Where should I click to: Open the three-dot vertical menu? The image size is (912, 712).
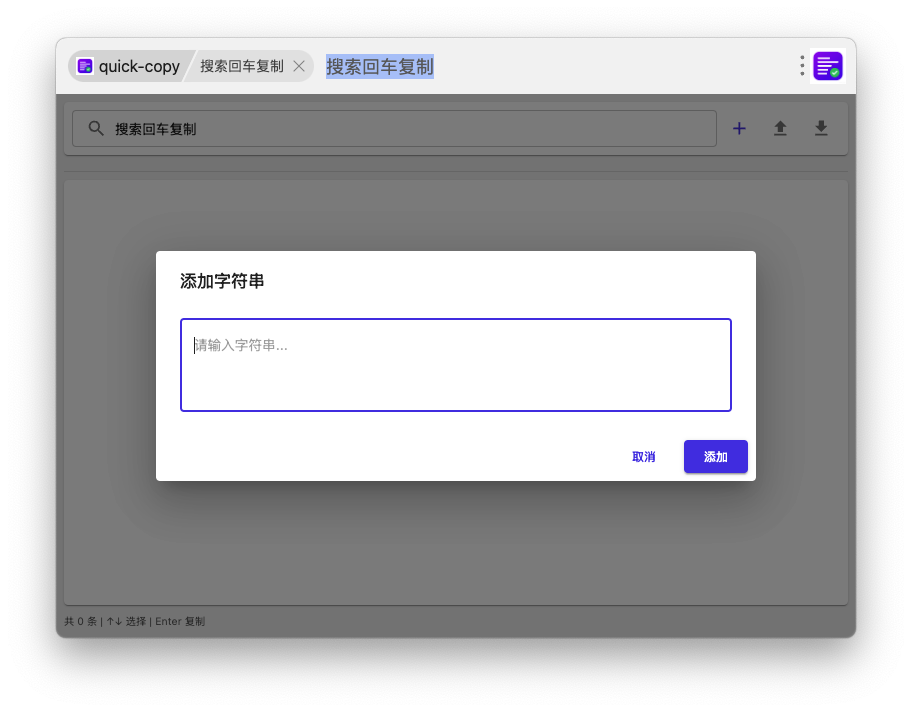coord(802,66)
